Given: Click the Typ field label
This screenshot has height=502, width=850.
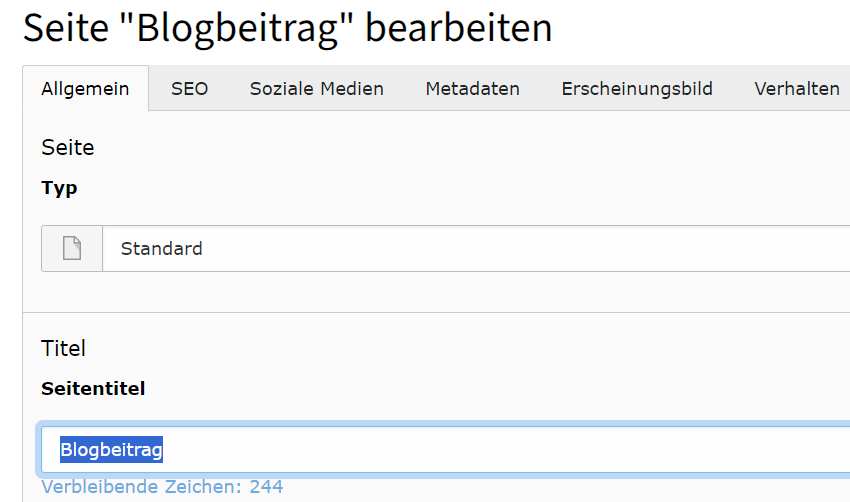Looking at the screenshot, I should 59,189.
